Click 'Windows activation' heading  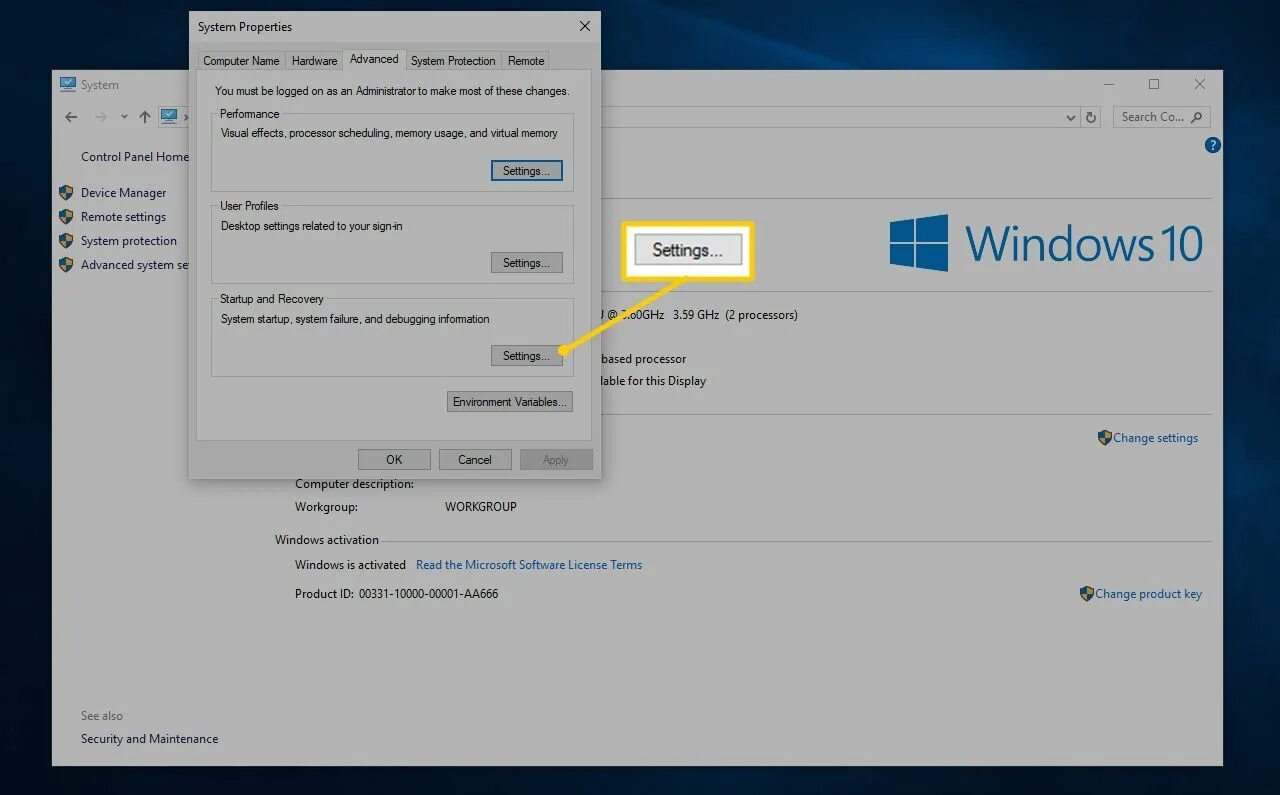pos(327,540)
